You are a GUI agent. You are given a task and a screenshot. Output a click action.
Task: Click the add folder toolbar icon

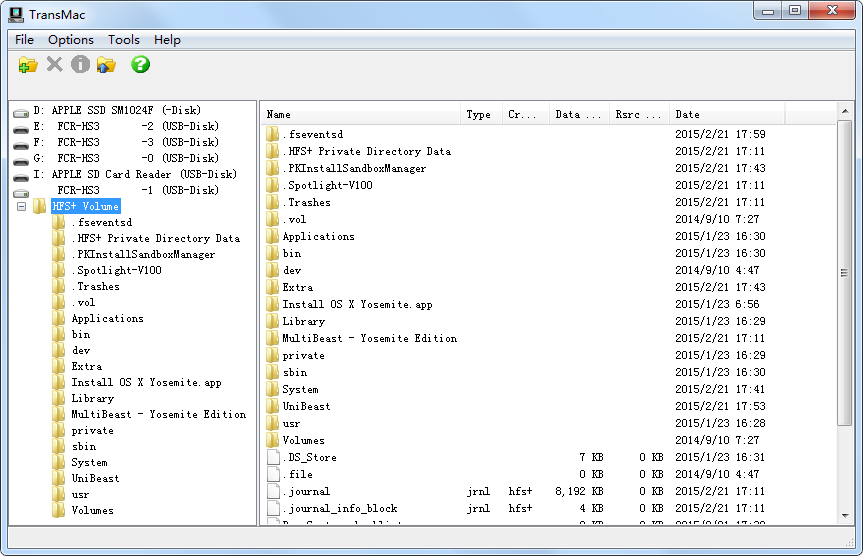coord(28,65)
